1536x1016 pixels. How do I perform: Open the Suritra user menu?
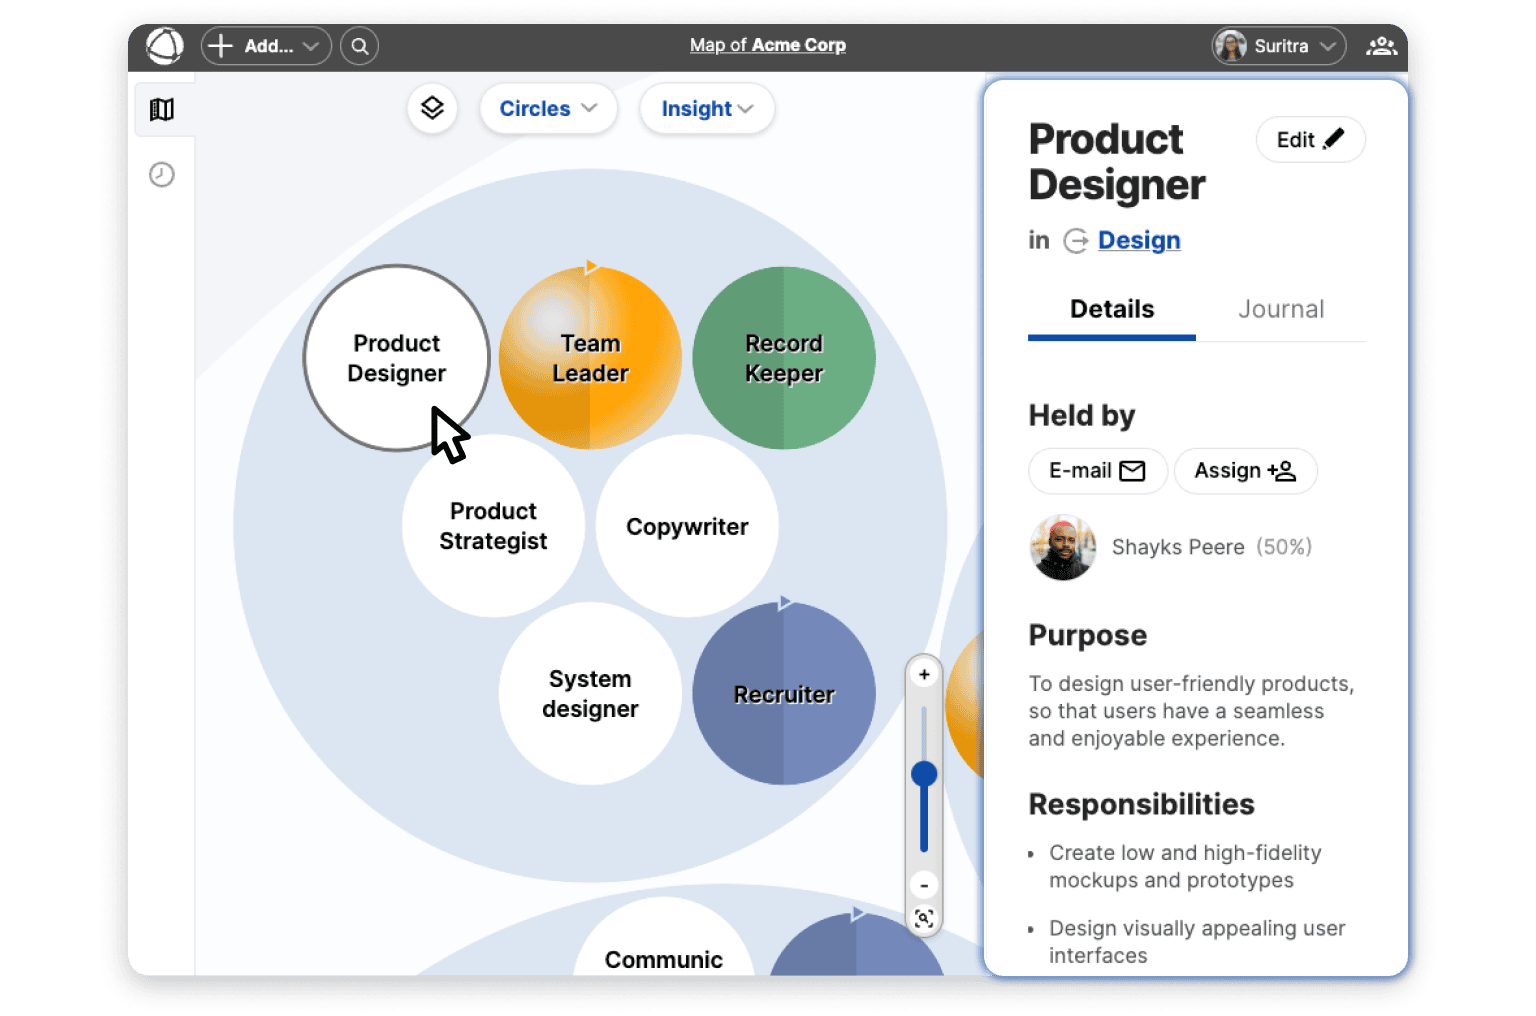coord(1279,46)
